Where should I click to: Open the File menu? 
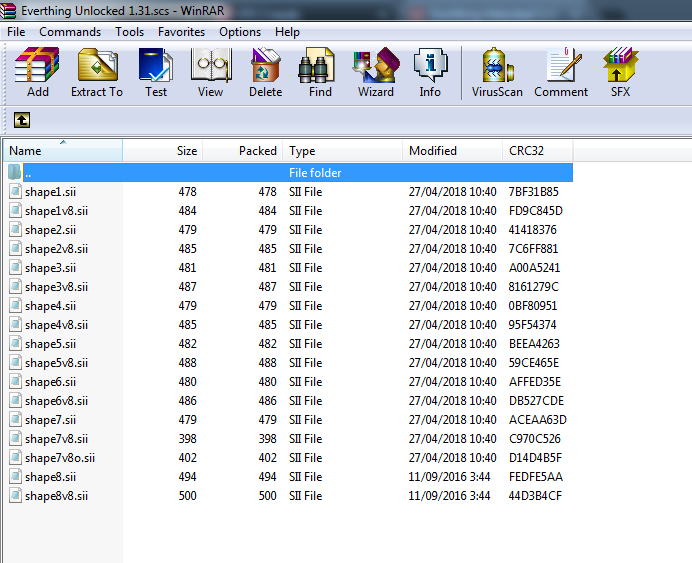pos(16,32)
